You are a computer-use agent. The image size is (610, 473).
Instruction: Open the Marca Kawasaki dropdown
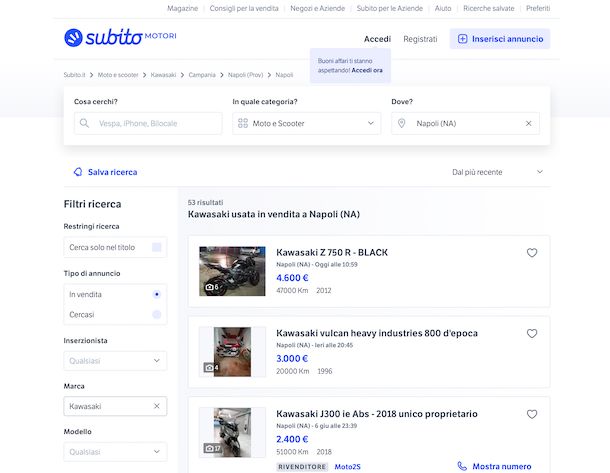click(x=115, y=406)
